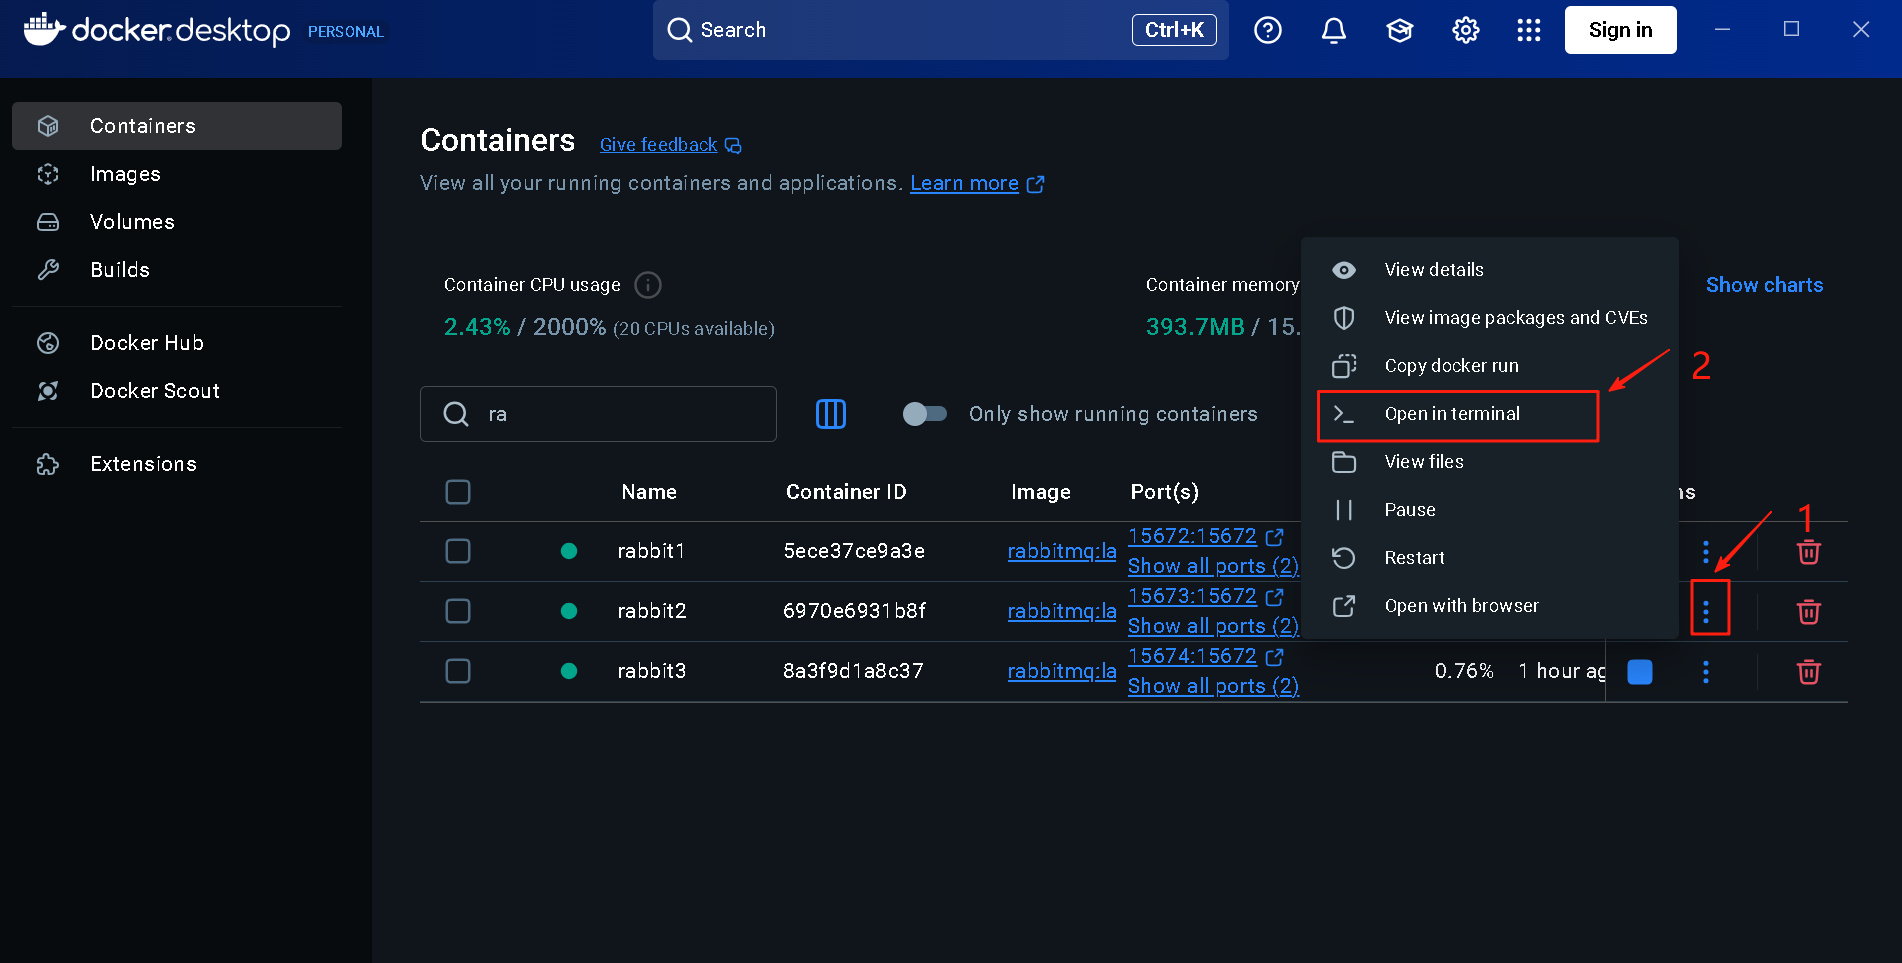Click the CPU usage info icon
Image resolution: width=1902 pixels, height=963 pixels.
(x=648, y=285)
